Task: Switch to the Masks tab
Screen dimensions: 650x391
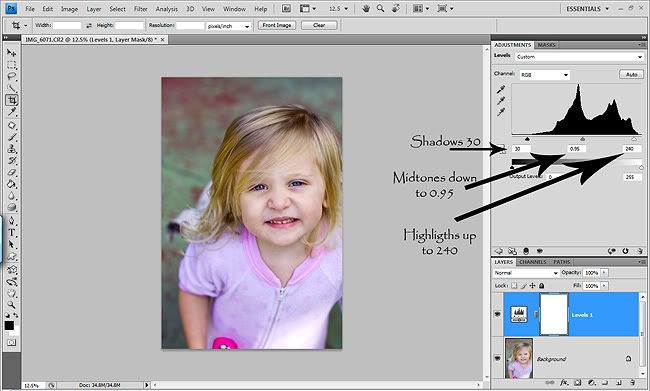Action: pyautogui.click(x=546, y=45)
